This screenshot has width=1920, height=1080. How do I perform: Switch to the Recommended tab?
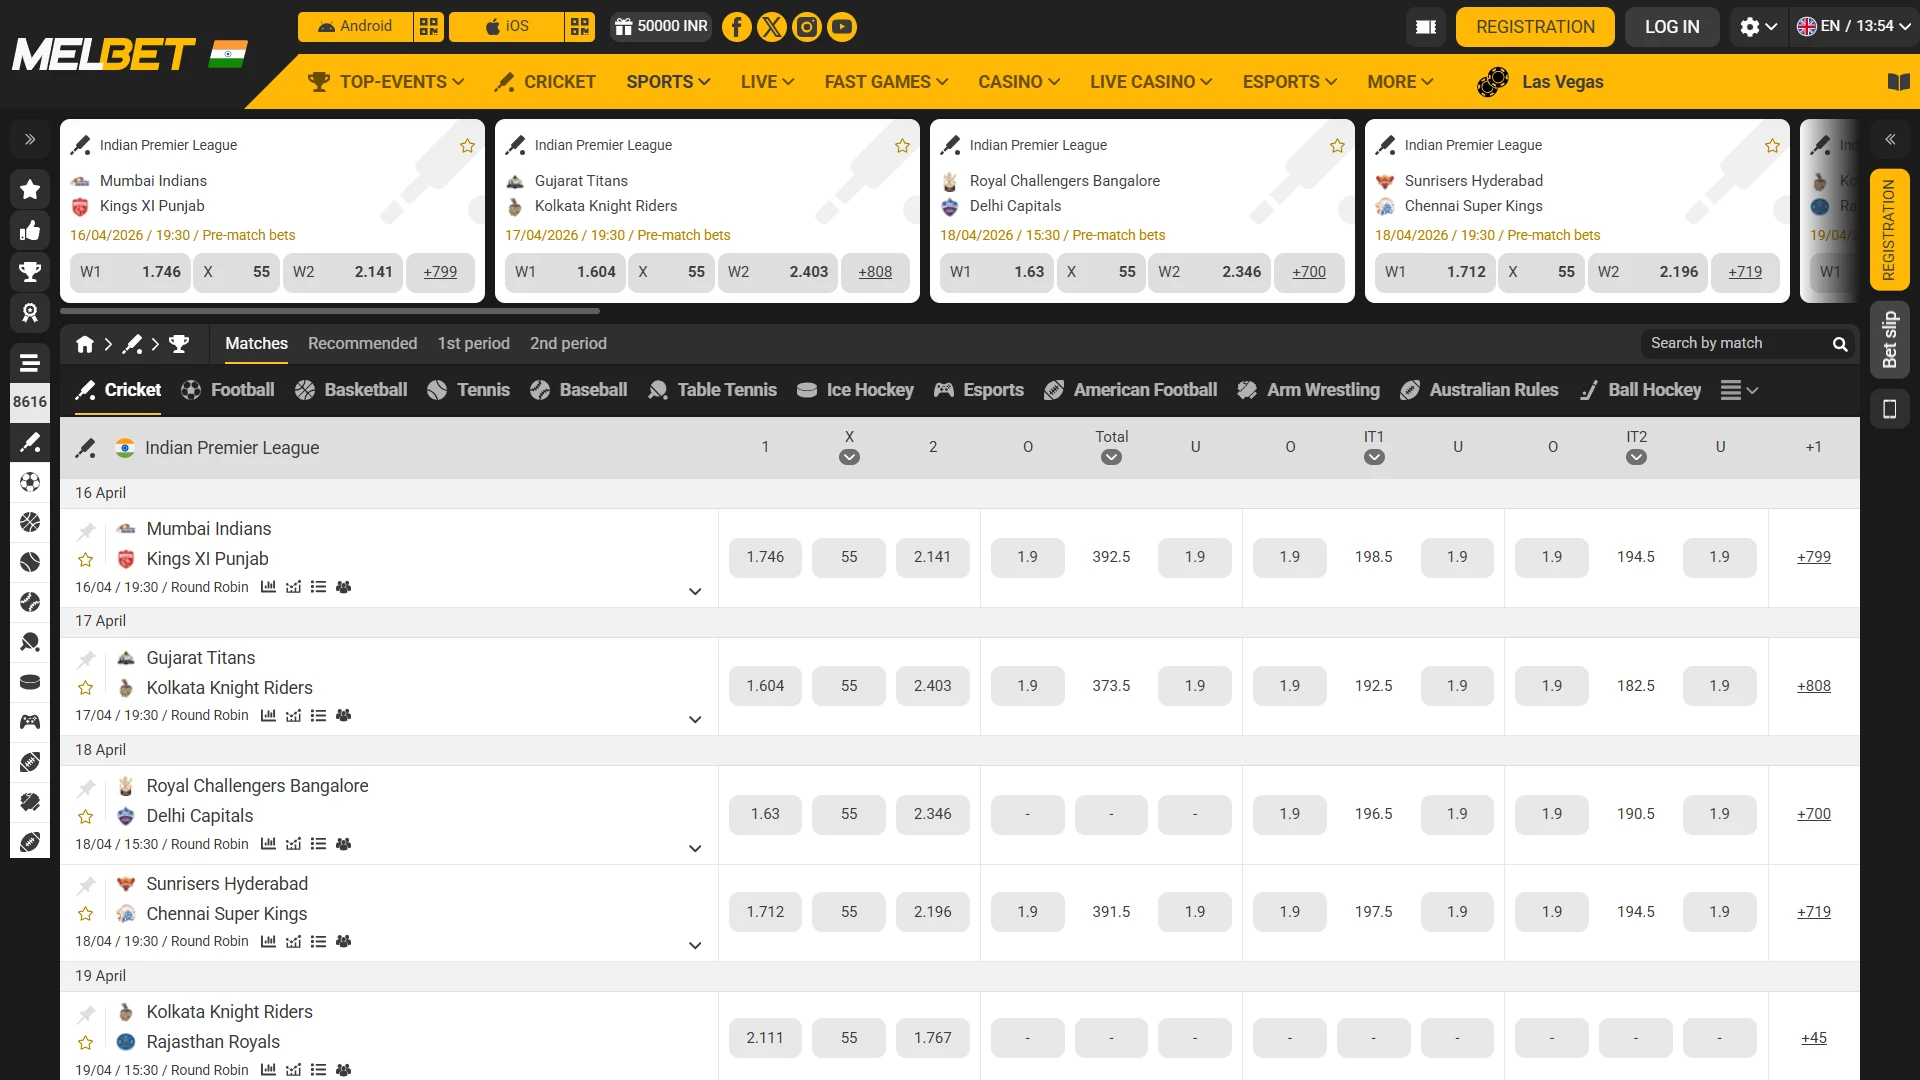click(x=362, y=344)
